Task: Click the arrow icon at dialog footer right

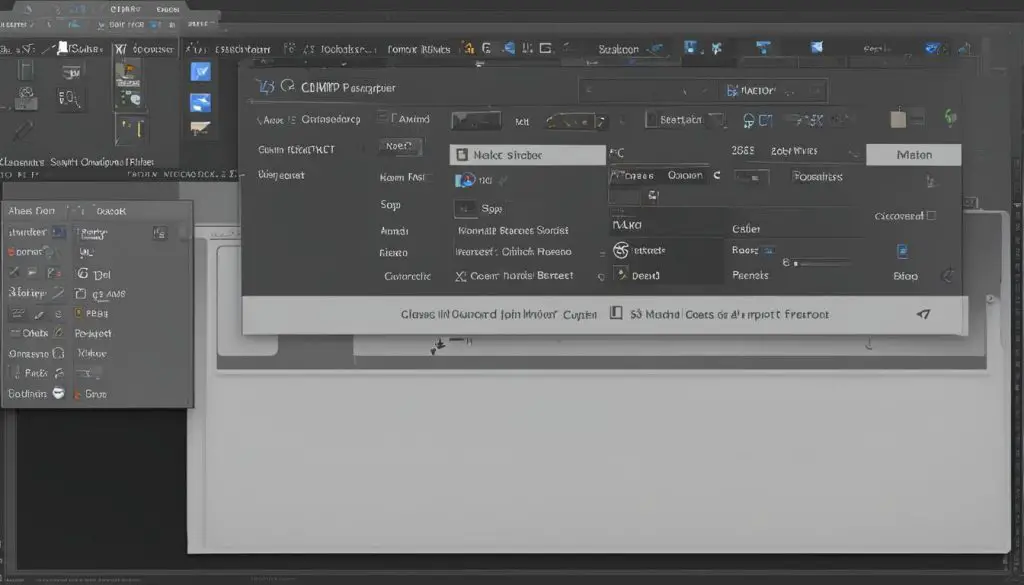Action: tap(923, 314)
